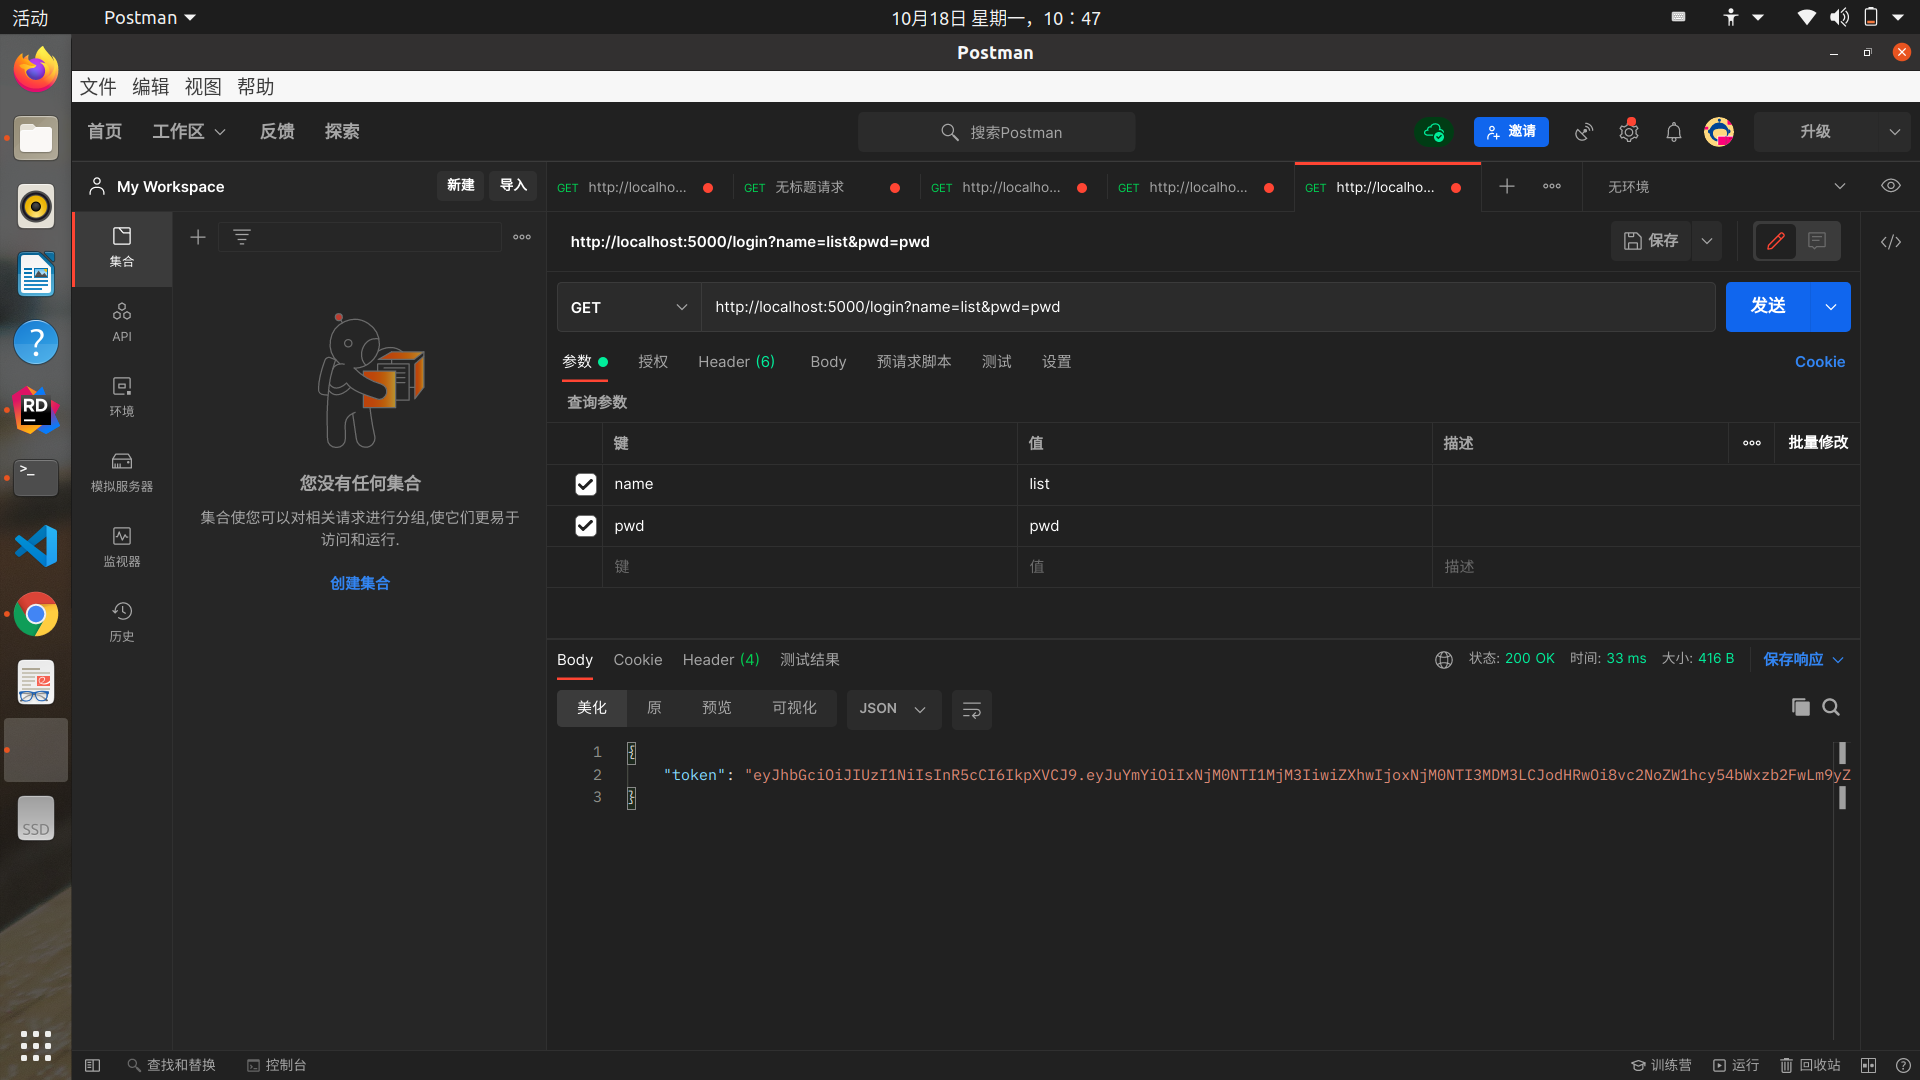Click the 邀请 invite button
Viewport: 1920px width, 1080px height.
tap(1511, 132)
